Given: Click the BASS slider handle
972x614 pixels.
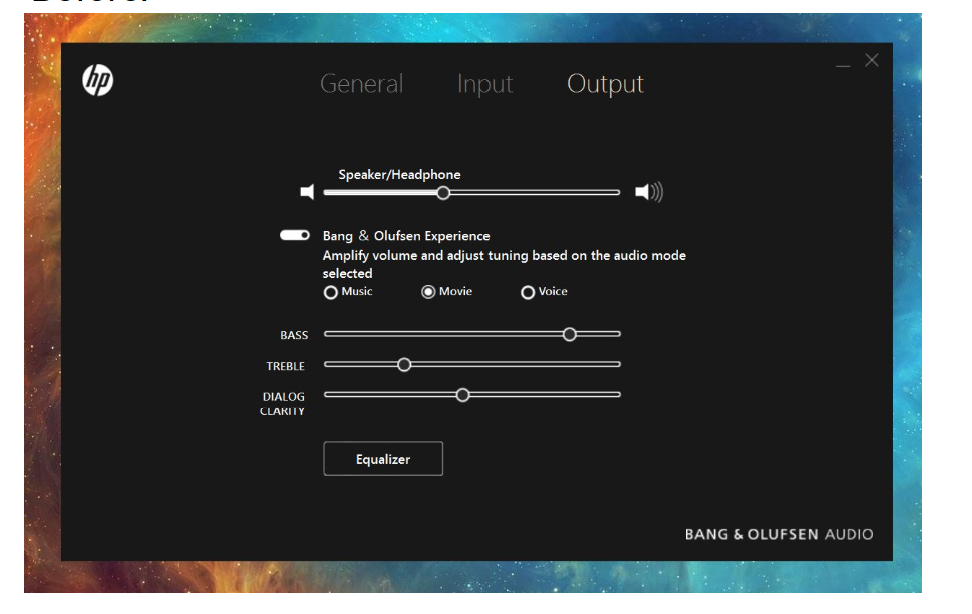Looking at the screenshot, I should (x=570, y=335).
